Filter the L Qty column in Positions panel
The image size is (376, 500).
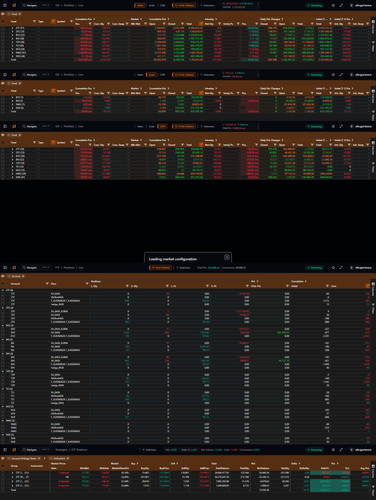coord(127,286)
